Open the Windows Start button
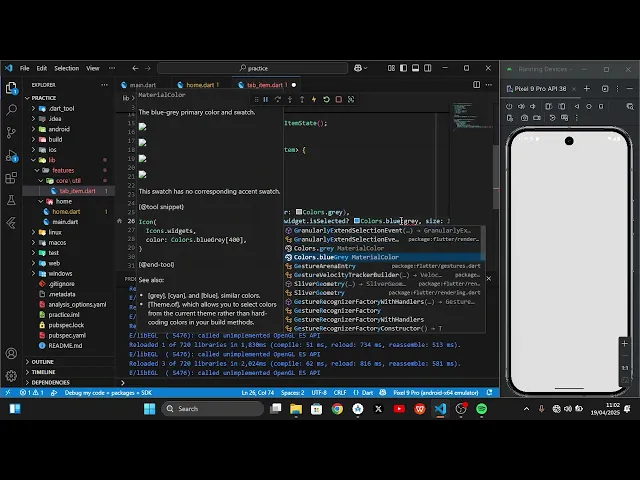Viewport: 640px width, 480px height. coord(149,409)
